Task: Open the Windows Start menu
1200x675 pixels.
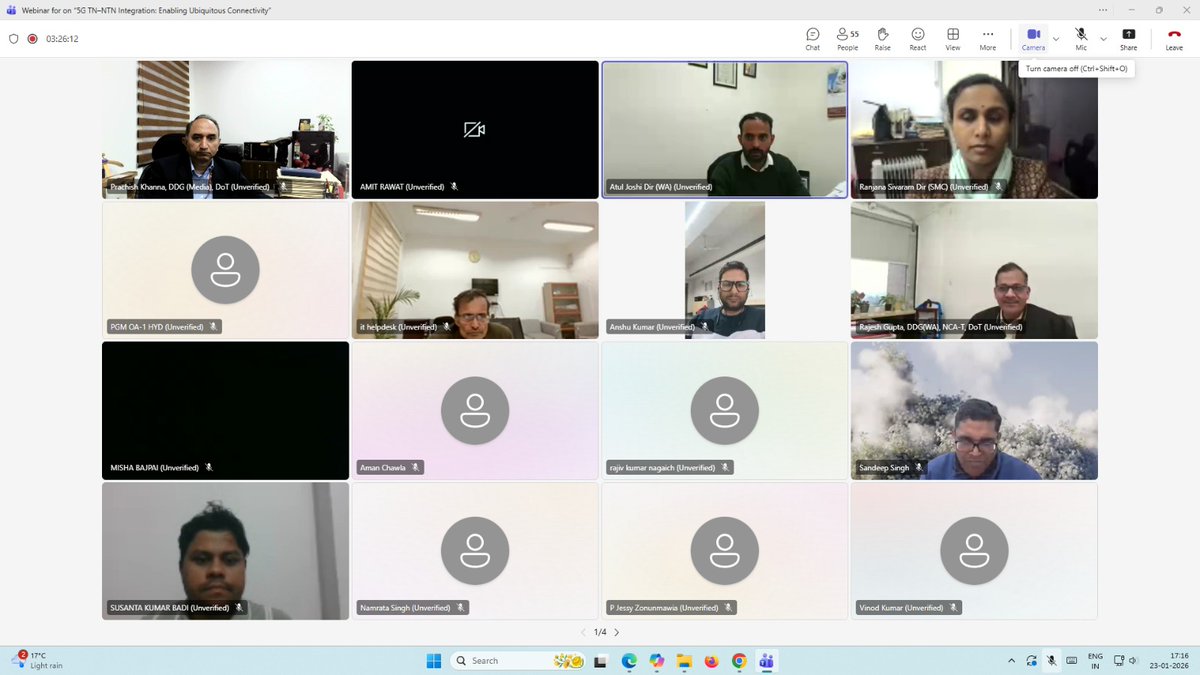Action: pyautogui.click(x=434, y=661)
